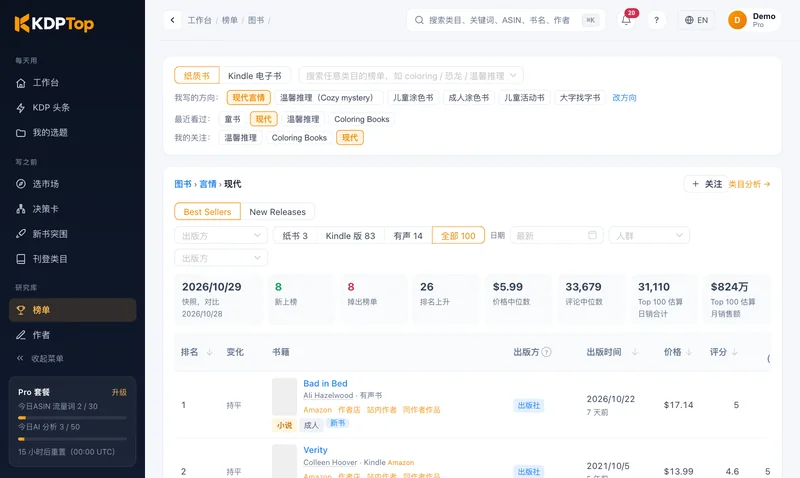Click the KDPTop logo
Screen dimensions: 800x478
pyautogui.click(x=54, y=23)
